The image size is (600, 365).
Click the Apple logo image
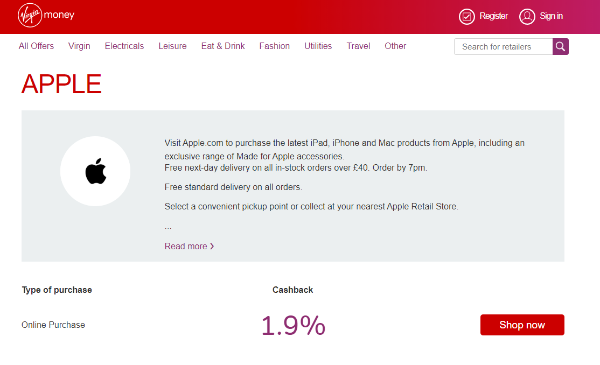click(95, 171)
